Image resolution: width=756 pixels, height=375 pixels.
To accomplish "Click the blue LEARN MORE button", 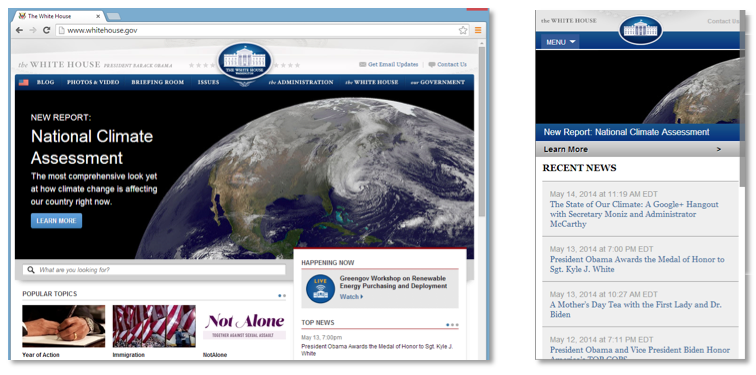I will tap(56, 221).
